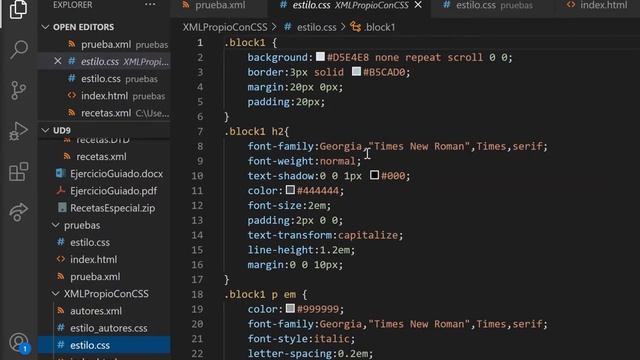Viewport: 640px width, 360px height.
Task: Click the font-size:2em code line
Action: (x=289, y=205)
